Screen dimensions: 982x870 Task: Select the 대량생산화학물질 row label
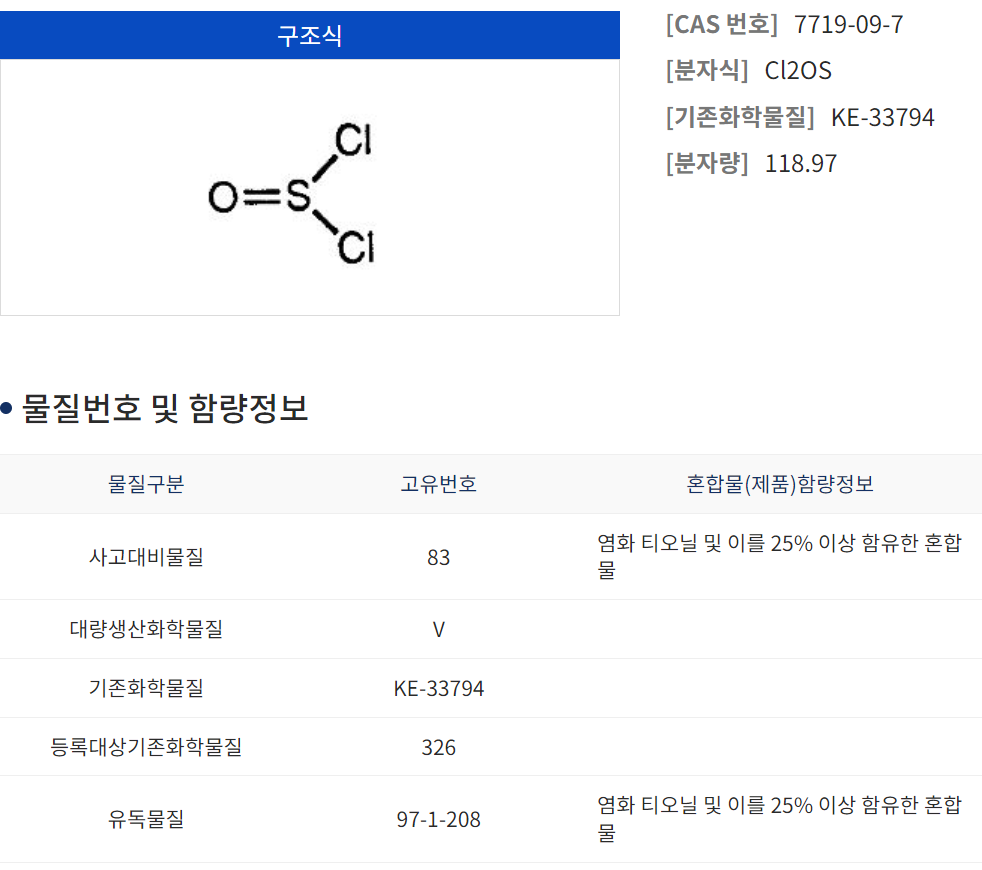point(146,629)
